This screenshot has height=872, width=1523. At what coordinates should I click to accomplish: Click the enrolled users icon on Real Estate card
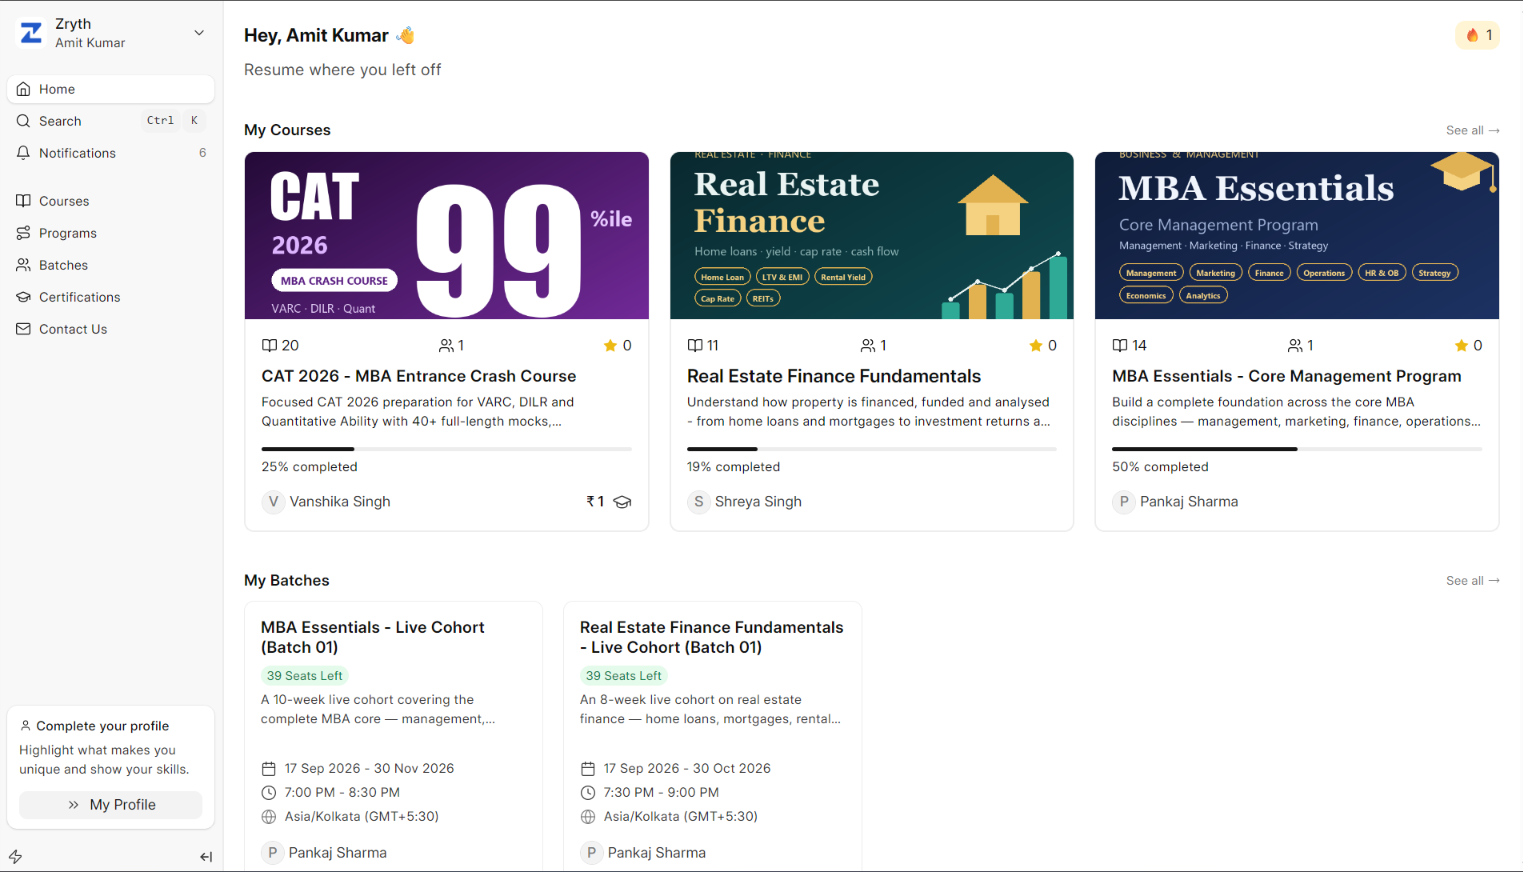click(x=868, y=345)
